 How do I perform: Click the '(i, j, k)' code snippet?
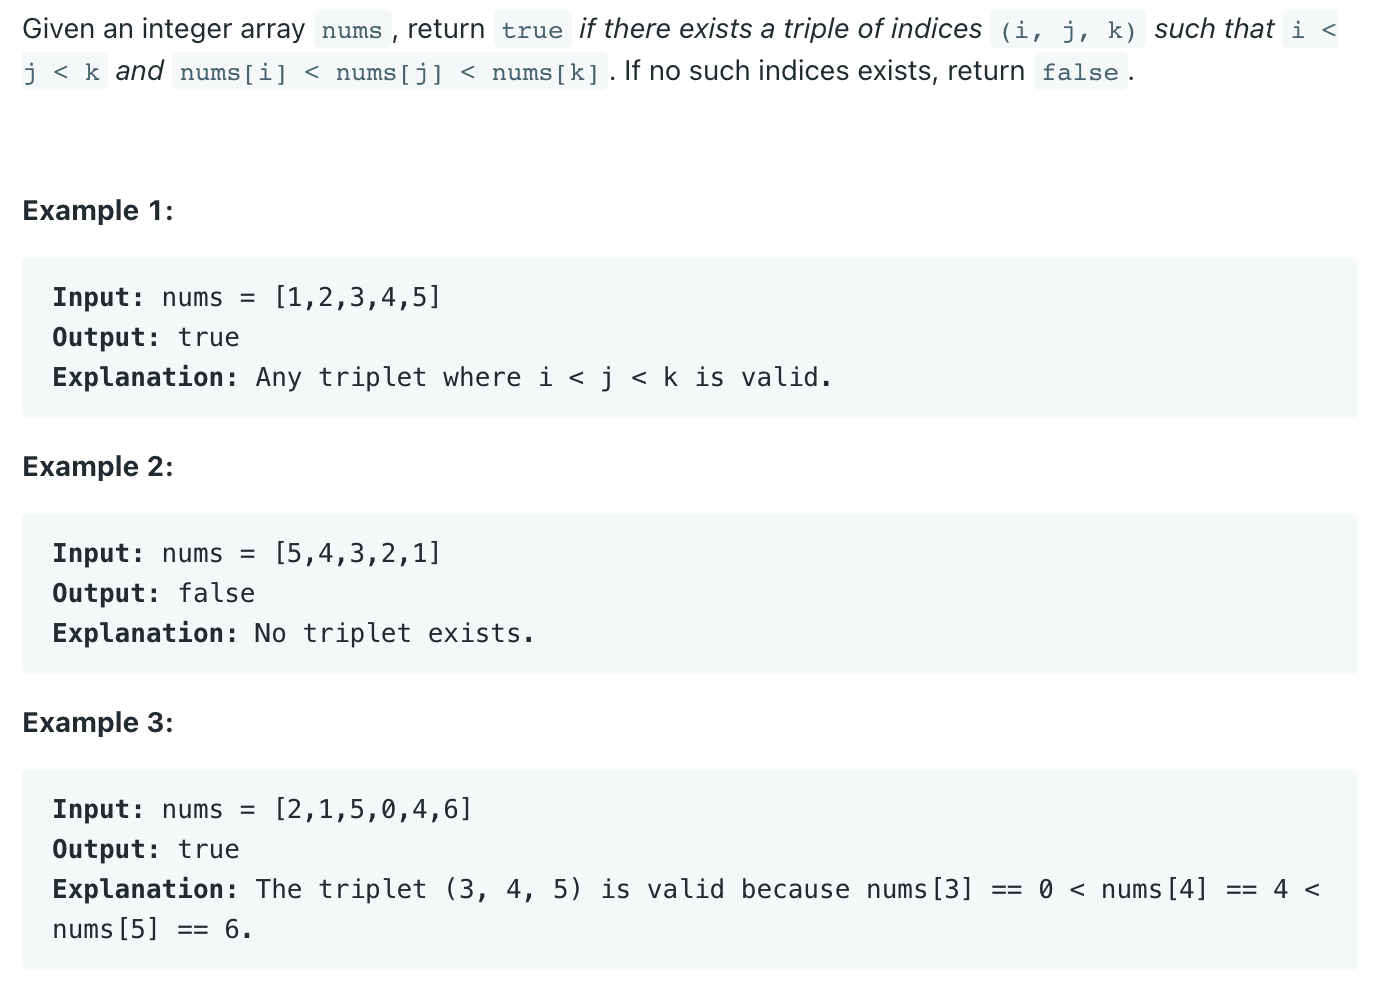[1068, 30]
